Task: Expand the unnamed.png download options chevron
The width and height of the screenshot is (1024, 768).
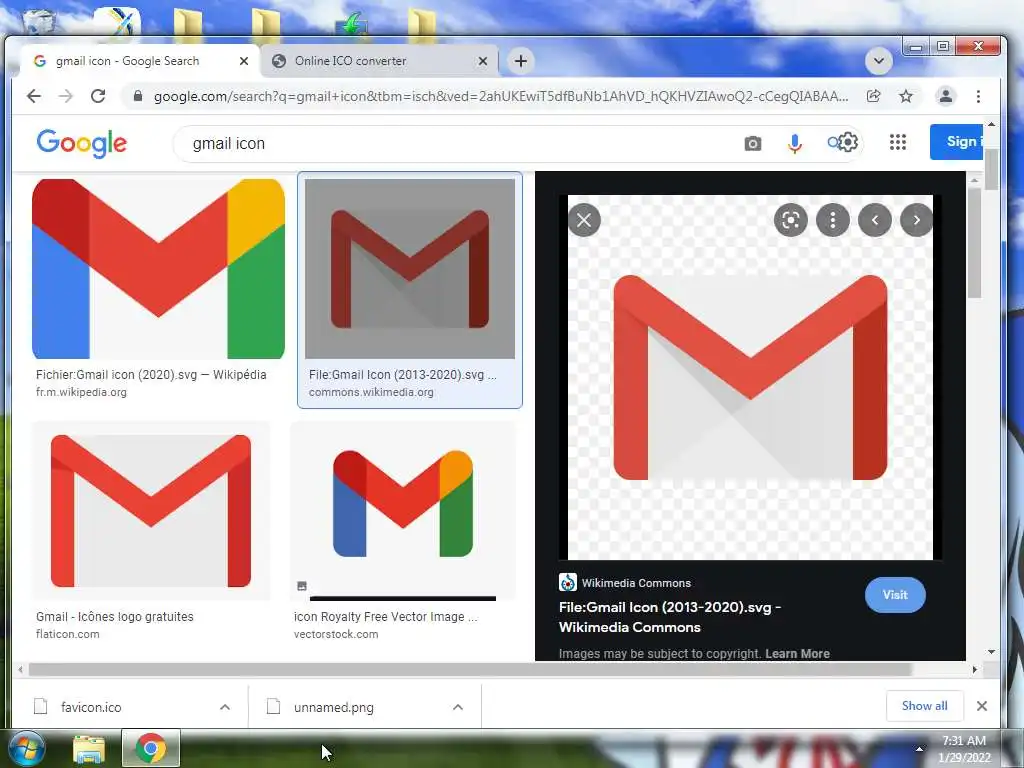Action: [x=458, y=707]
